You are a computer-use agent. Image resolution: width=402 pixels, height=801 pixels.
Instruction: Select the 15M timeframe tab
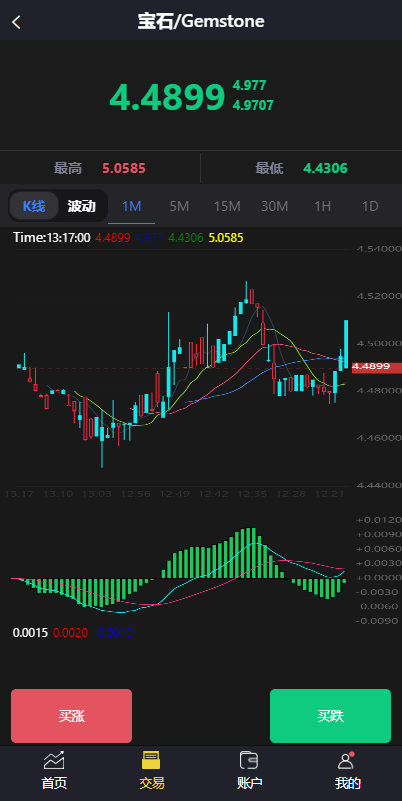(x=227, y=206)
